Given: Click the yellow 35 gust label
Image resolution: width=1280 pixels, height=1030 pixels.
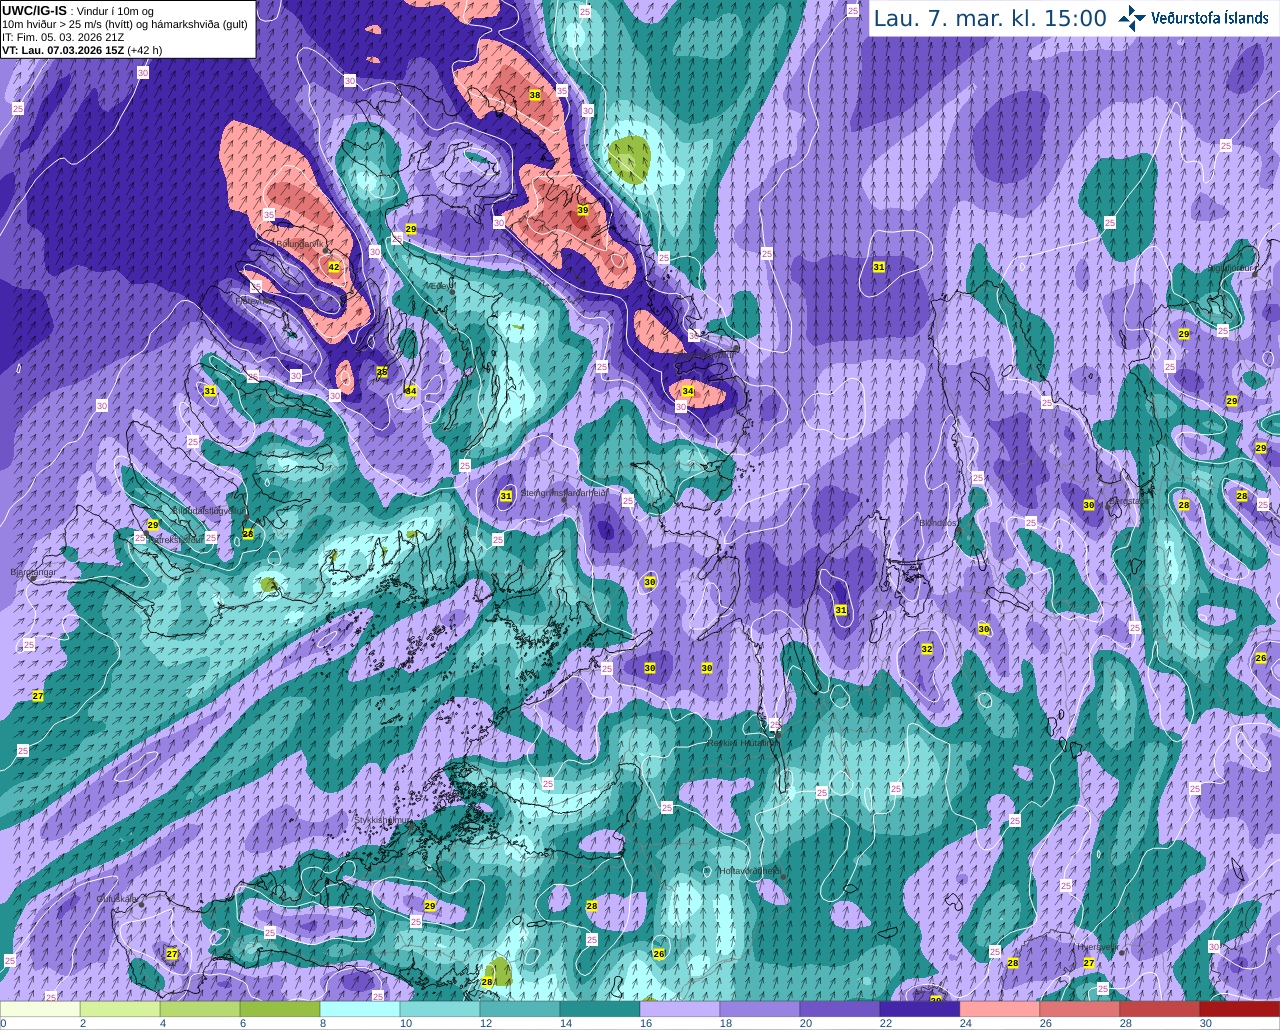Looking at the screenshot, I should pos(382,372).
